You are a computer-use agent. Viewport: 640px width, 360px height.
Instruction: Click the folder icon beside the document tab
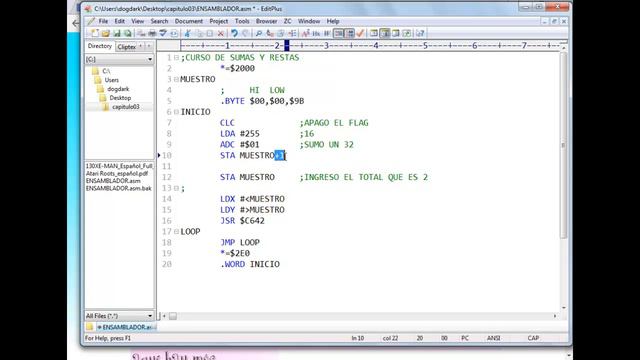tap(89, 327)
